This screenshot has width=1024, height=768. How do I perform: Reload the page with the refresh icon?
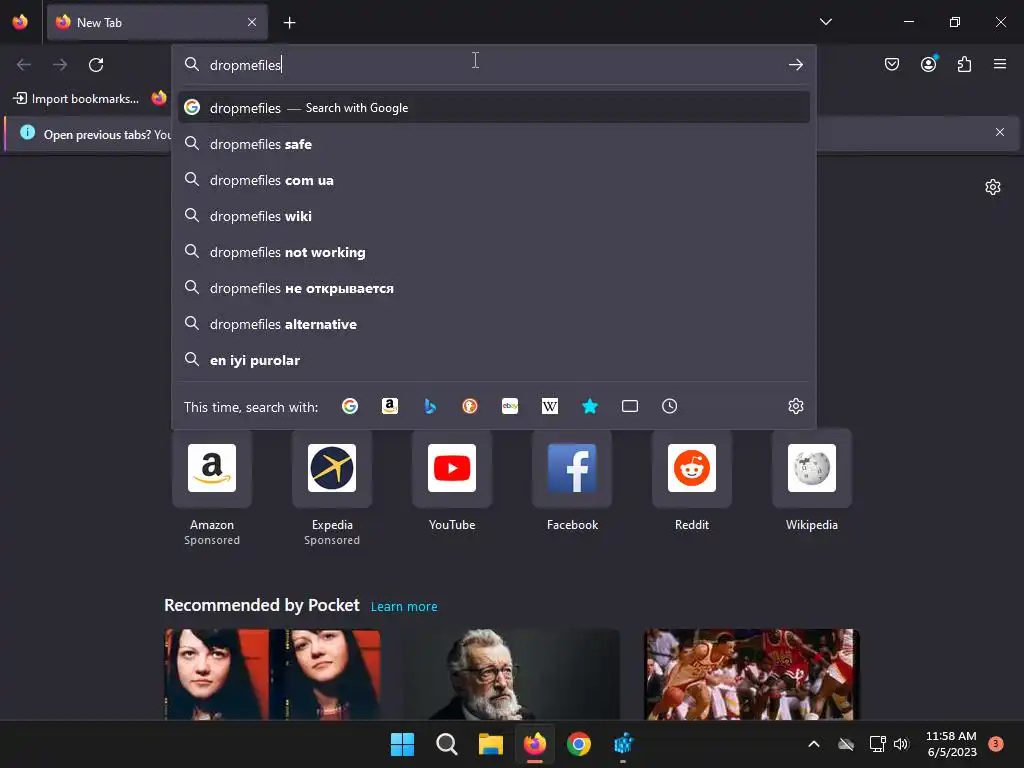click(x=96, y=65)
